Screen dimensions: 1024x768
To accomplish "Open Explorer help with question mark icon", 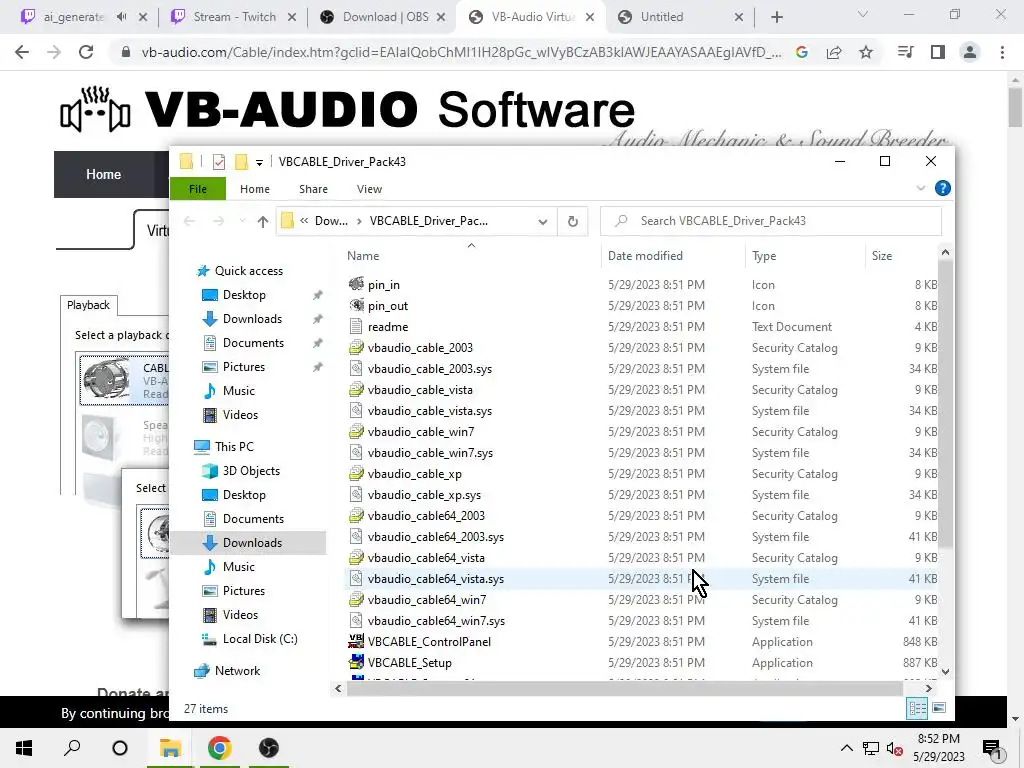I will [942, 188].
